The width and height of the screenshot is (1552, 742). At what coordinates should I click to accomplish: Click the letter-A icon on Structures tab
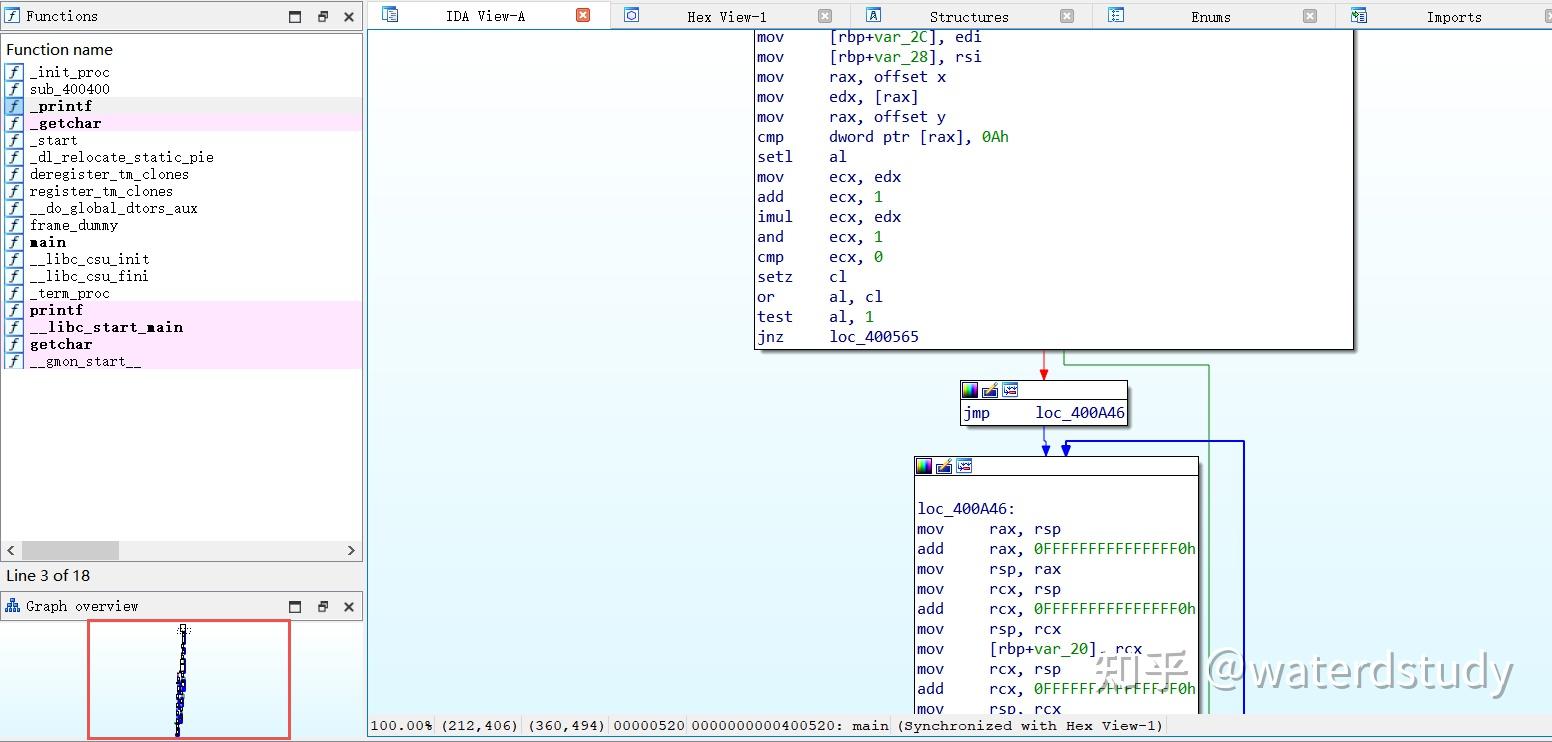[873, 15]
